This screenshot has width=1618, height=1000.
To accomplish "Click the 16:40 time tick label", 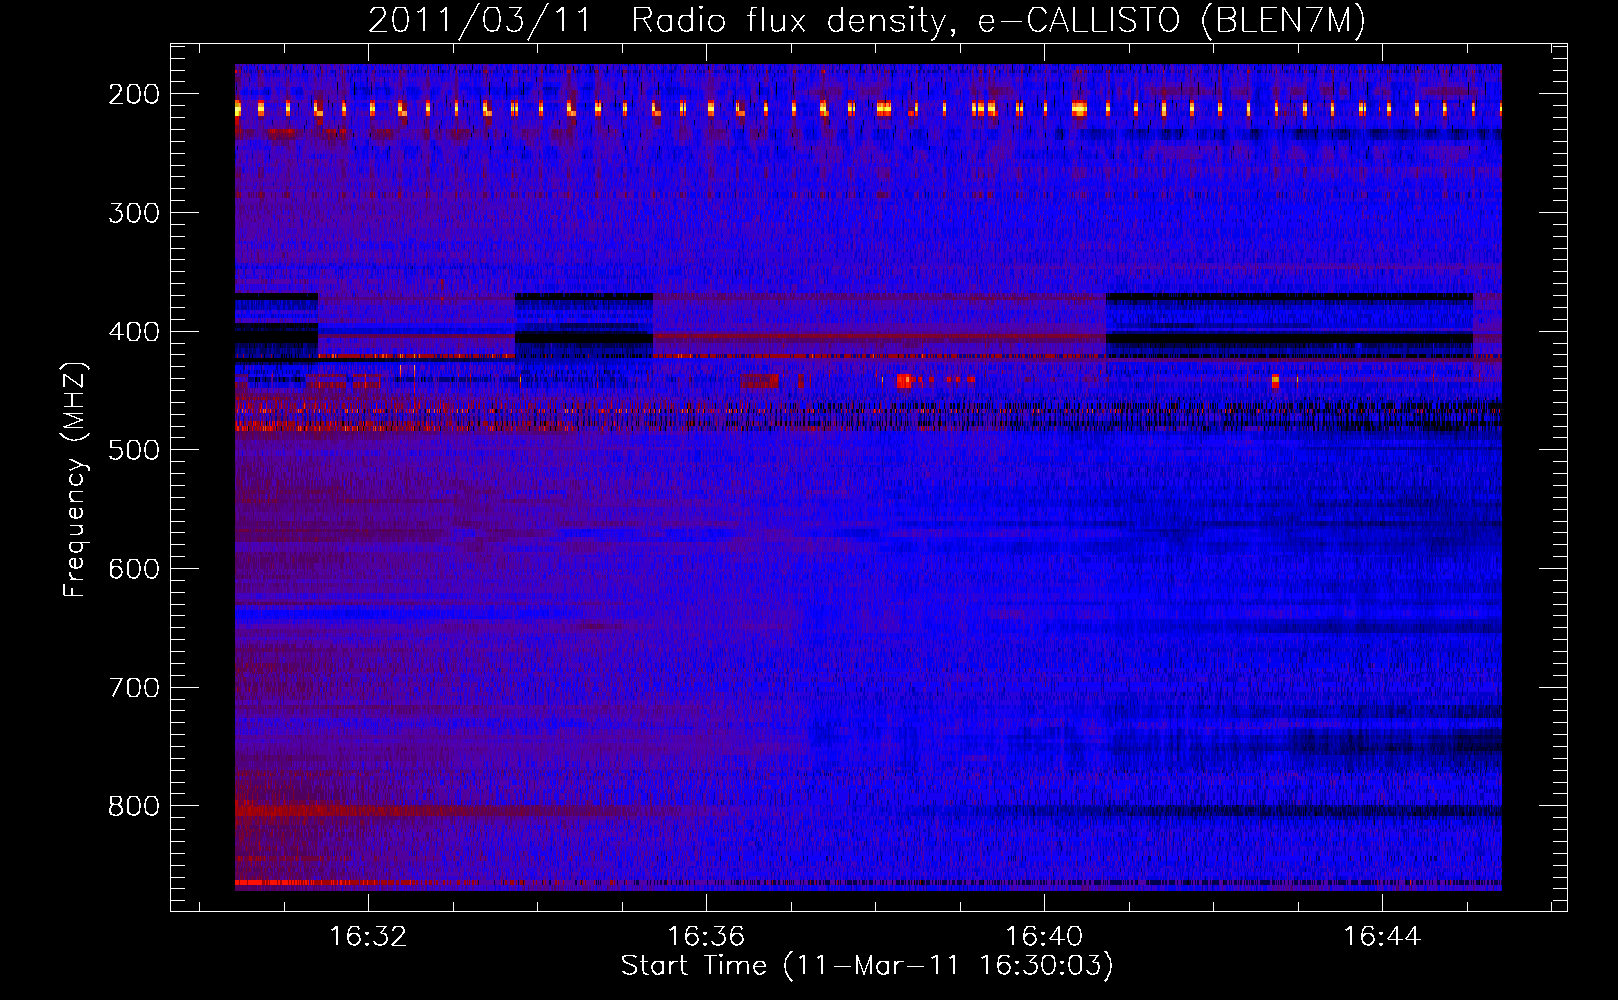I will click(1044, 937).
